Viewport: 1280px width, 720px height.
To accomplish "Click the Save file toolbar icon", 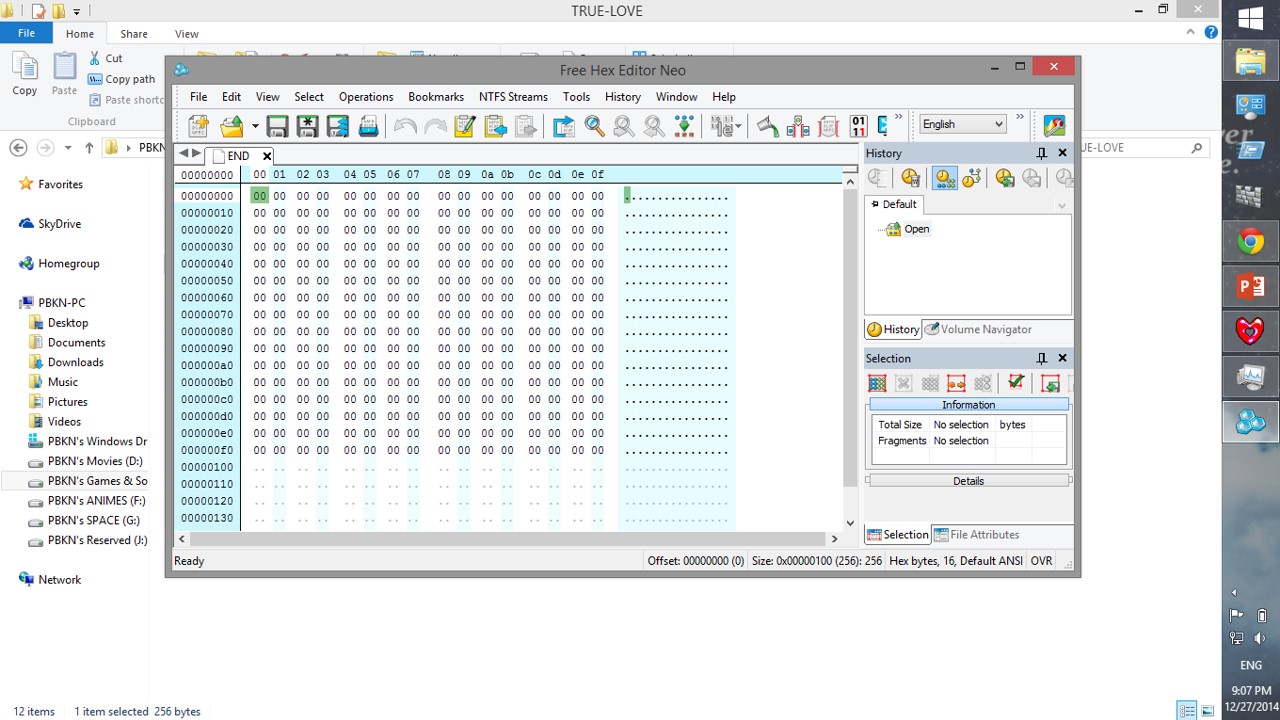I will coord(277,126).
